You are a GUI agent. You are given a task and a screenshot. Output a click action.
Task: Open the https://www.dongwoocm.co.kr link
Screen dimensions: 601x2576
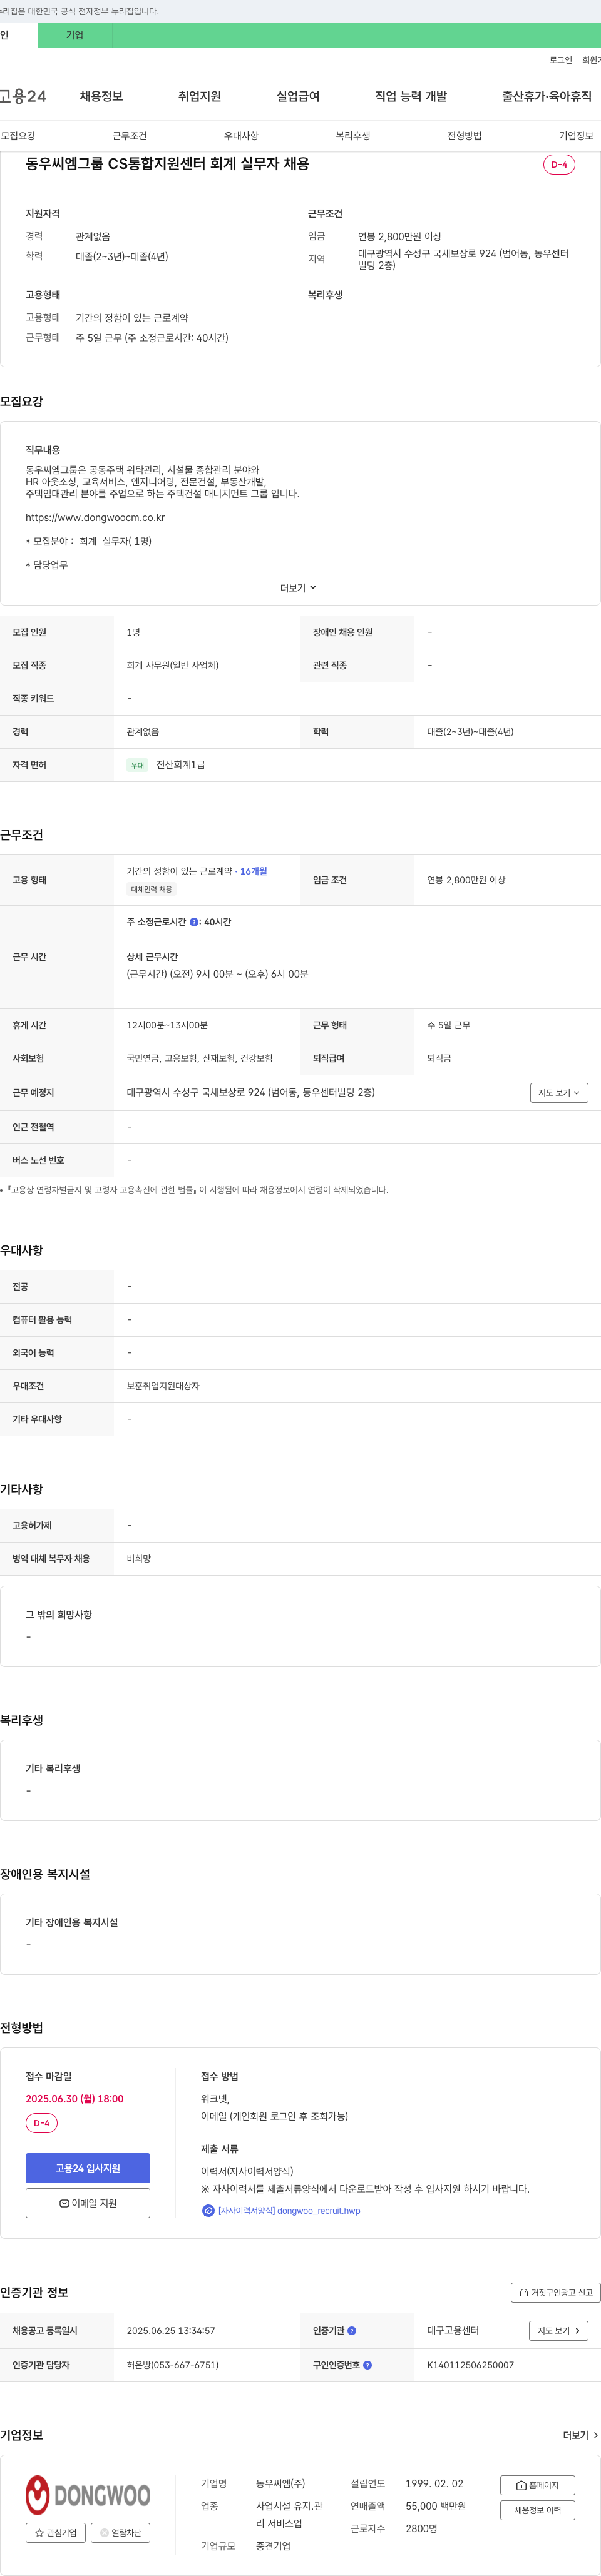click(x=95, y=517)
